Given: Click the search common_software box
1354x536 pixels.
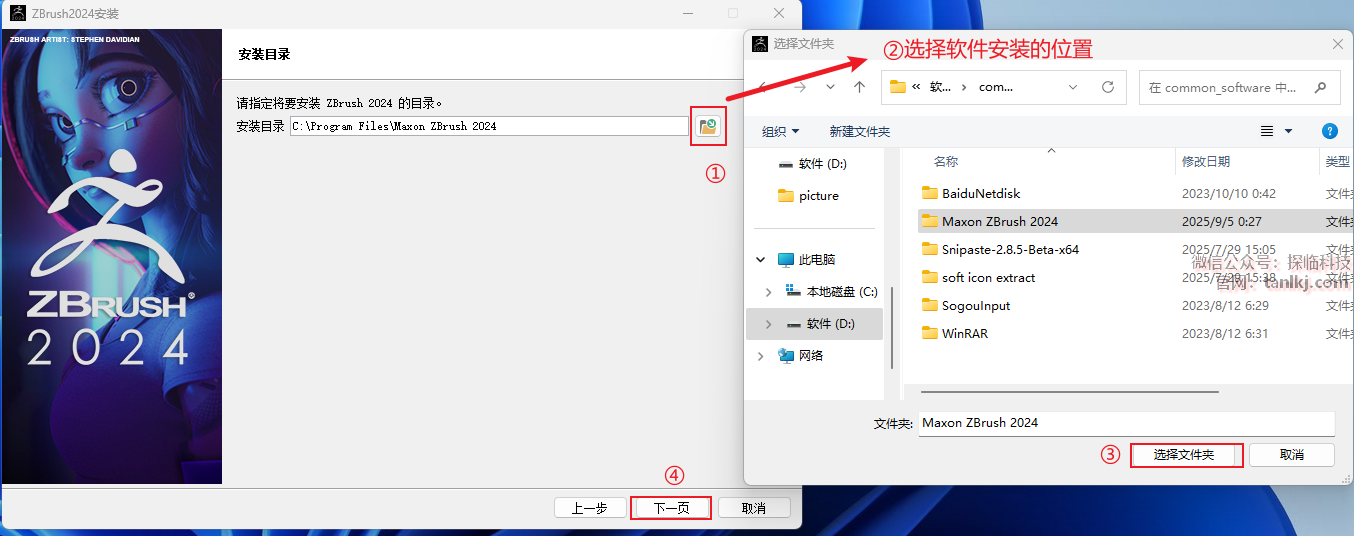Looking at the screenshot, I should pyautogui.click(x=1239, y=87).
